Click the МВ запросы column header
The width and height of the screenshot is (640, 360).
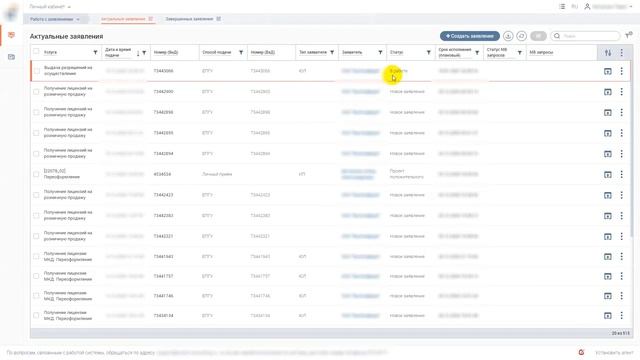pos(541,52)
